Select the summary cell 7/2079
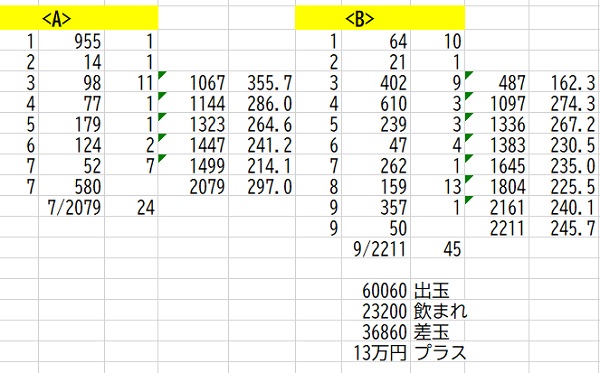 point(72,207)
